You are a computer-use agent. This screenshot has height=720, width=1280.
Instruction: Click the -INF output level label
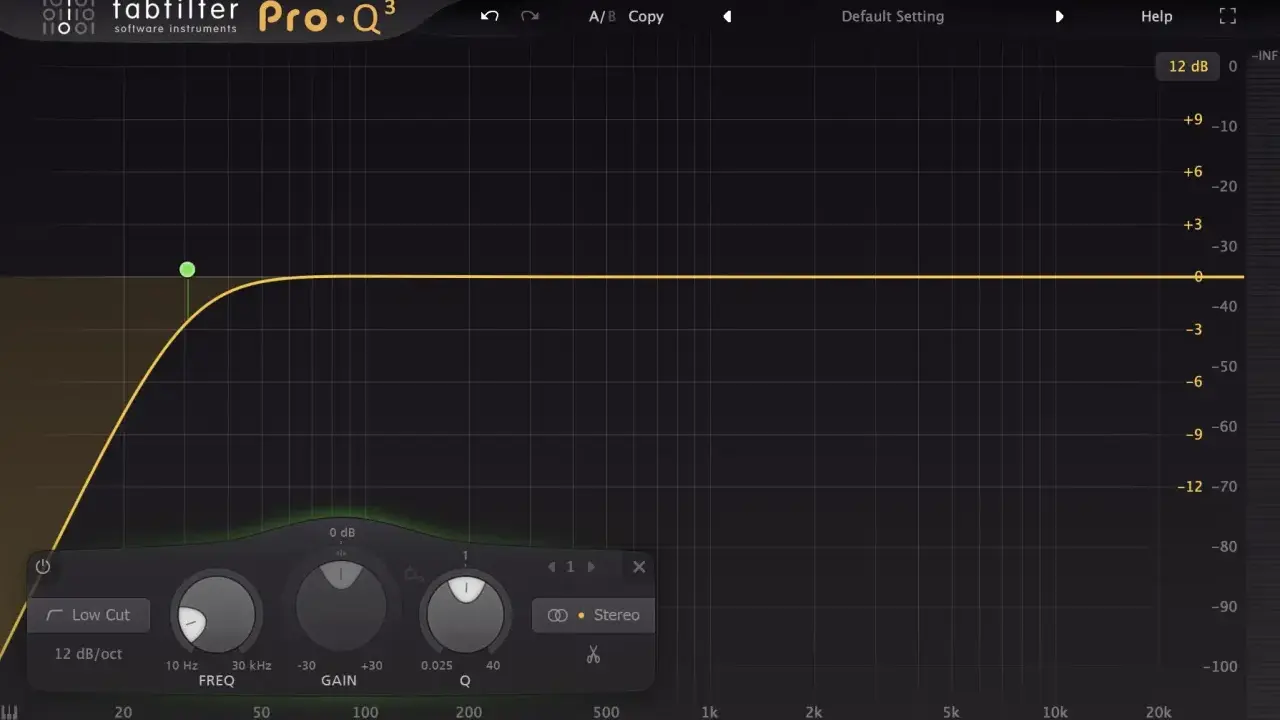click(x=1265, y=56)
